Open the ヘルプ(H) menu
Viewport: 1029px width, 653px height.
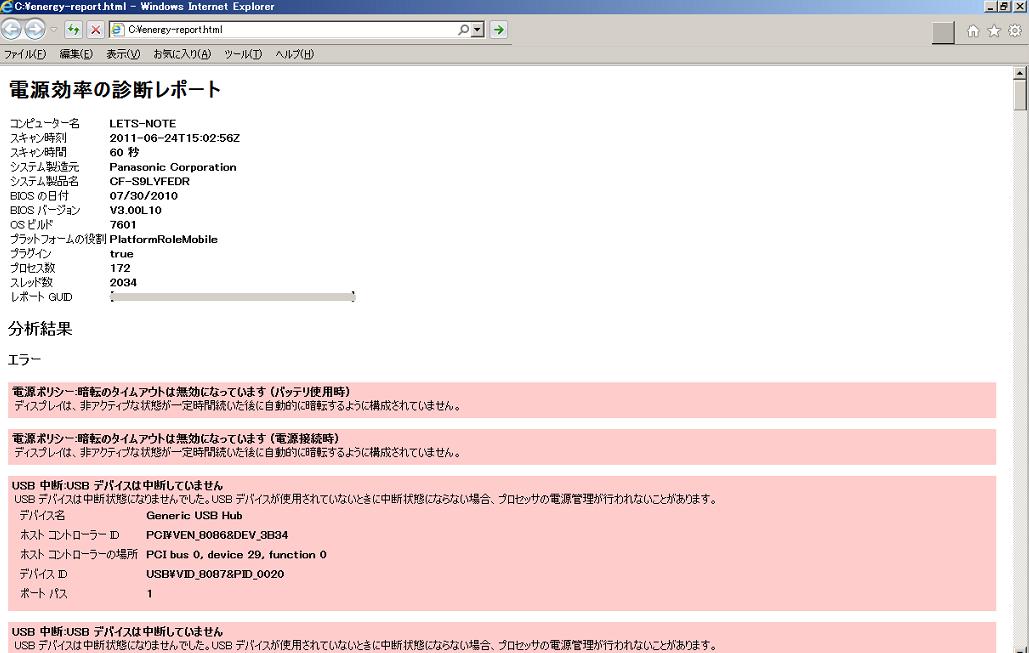(x=294, y=54)
